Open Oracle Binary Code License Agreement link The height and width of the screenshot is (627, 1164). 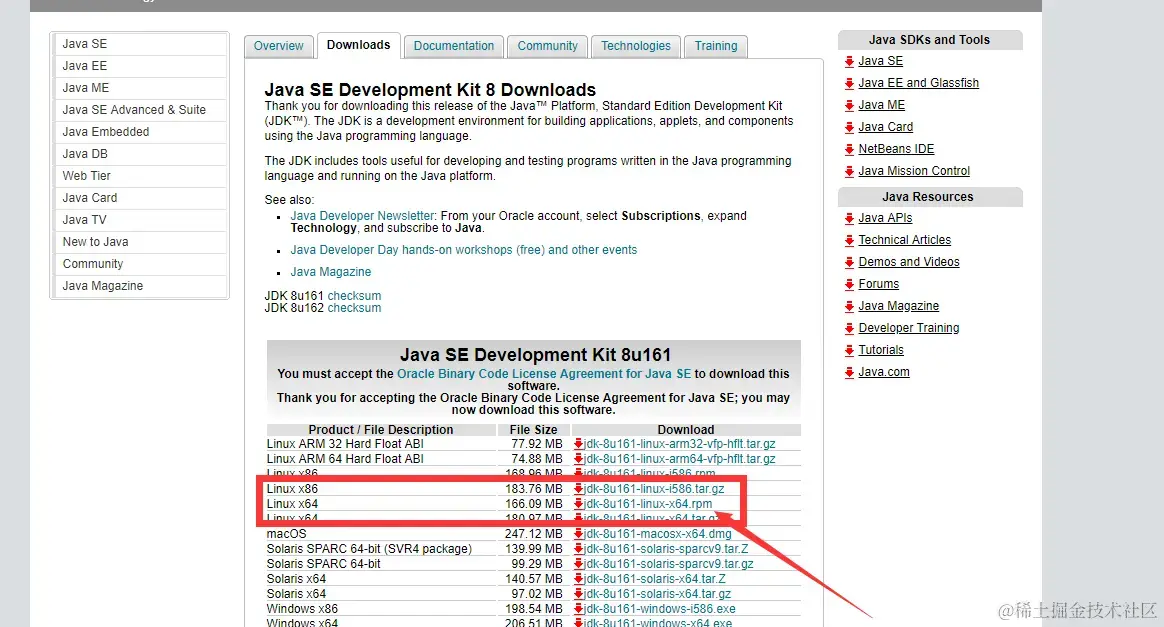544,374
